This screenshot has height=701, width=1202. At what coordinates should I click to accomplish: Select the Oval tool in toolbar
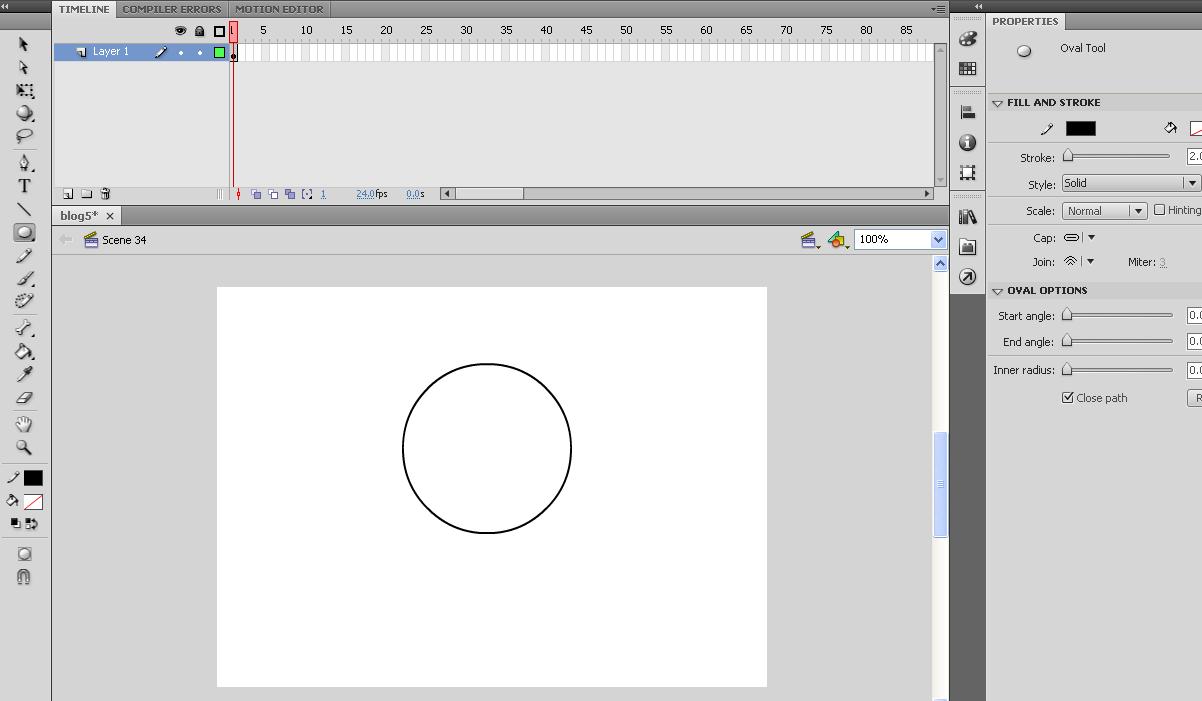tap(24, 232)
